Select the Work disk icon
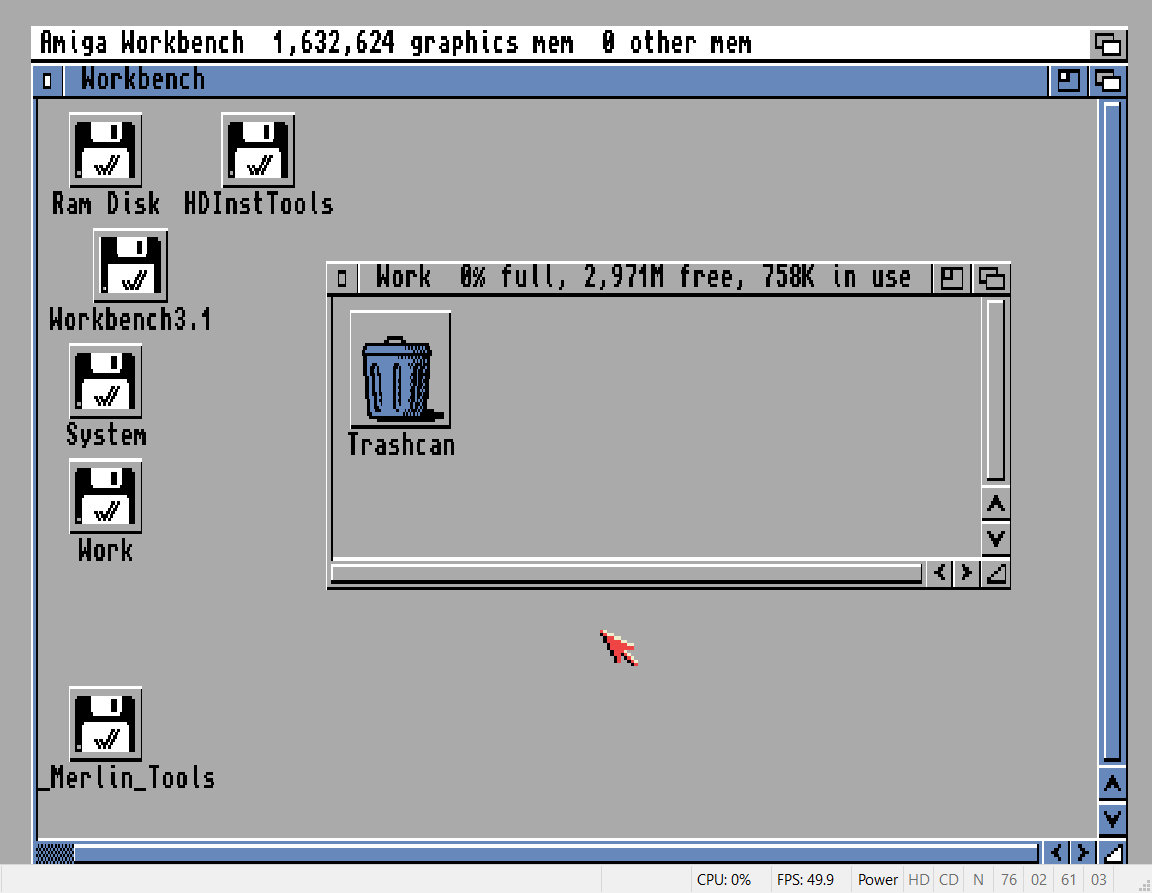Screen dimensions: 1152x893 pyautogui.click(x=106, y=496)
